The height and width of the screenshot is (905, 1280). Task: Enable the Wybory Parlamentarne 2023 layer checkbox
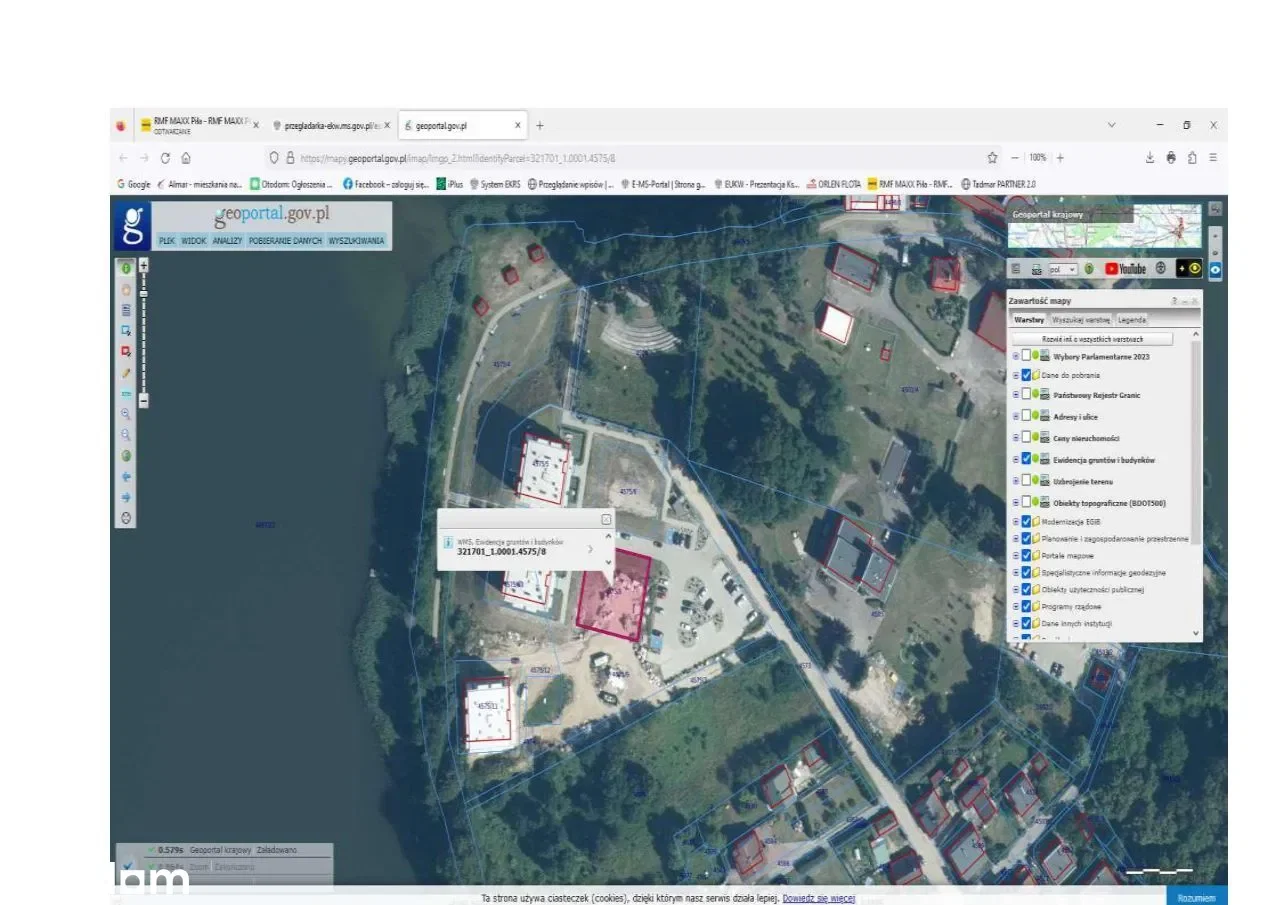tap(1026, 356)
